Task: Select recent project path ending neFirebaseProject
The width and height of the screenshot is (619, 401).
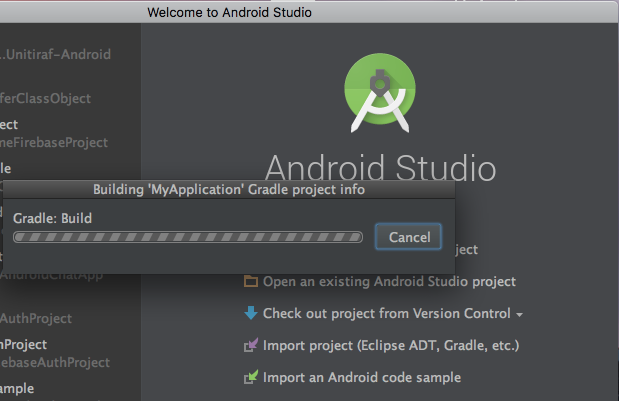Action: [x=54, y=142]
